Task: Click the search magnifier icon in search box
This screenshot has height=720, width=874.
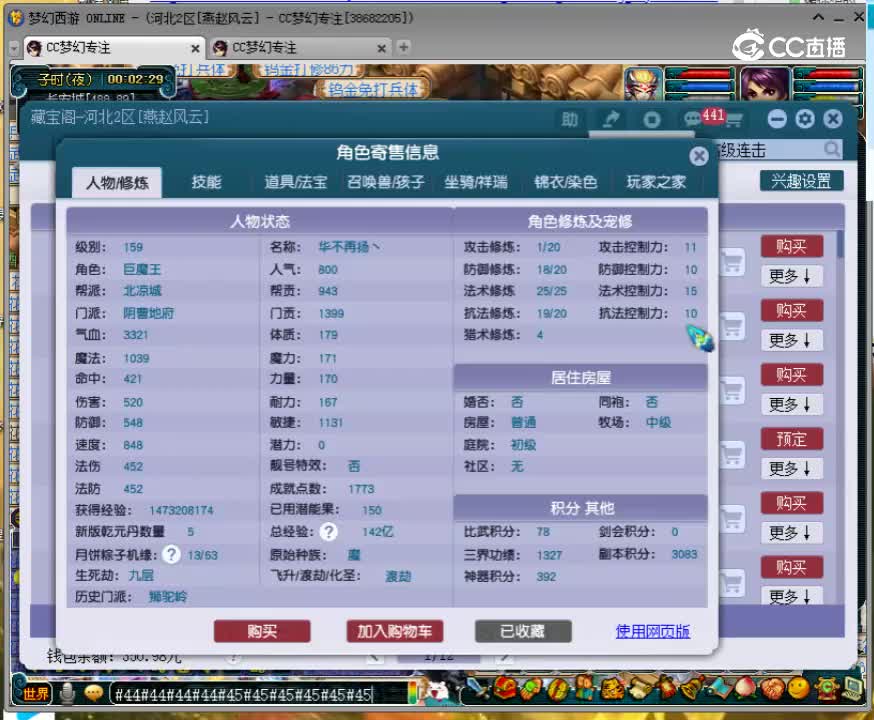Action: tap(832, 149)
